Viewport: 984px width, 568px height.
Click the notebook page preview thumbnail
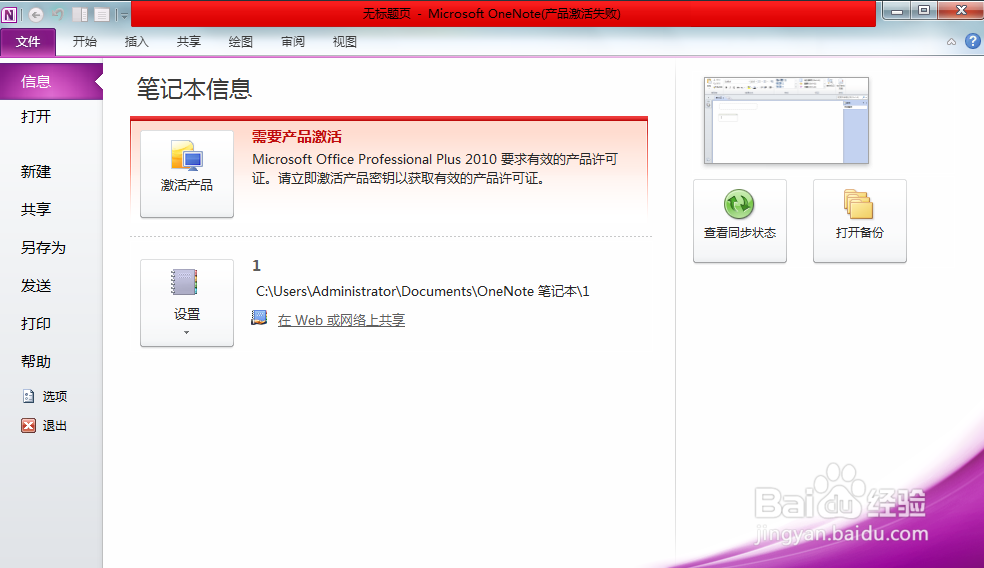pyautogui.click(x=786, y=121)
